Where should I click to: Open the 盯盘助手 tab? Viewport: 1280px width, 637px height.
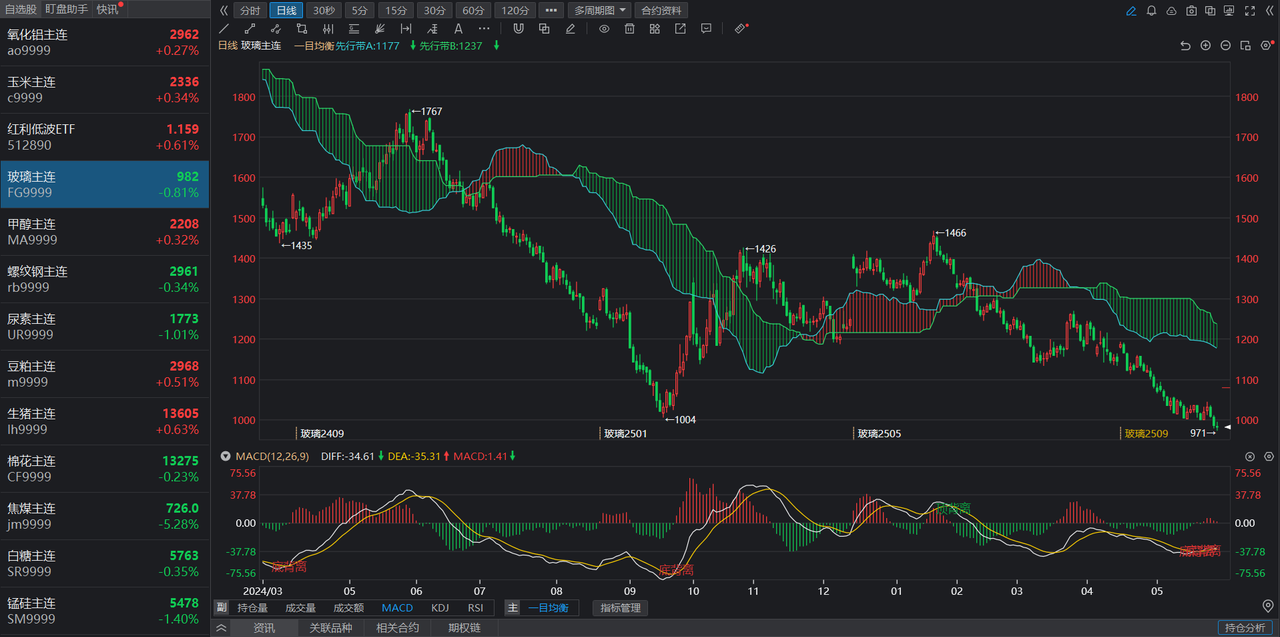(x=66, y=9)
